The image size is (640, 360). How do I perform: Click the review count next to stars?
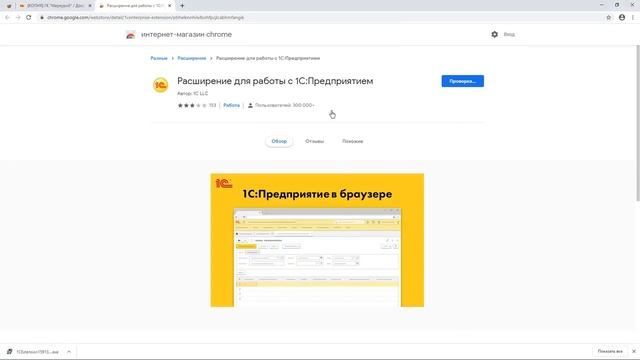click(212, 105)
